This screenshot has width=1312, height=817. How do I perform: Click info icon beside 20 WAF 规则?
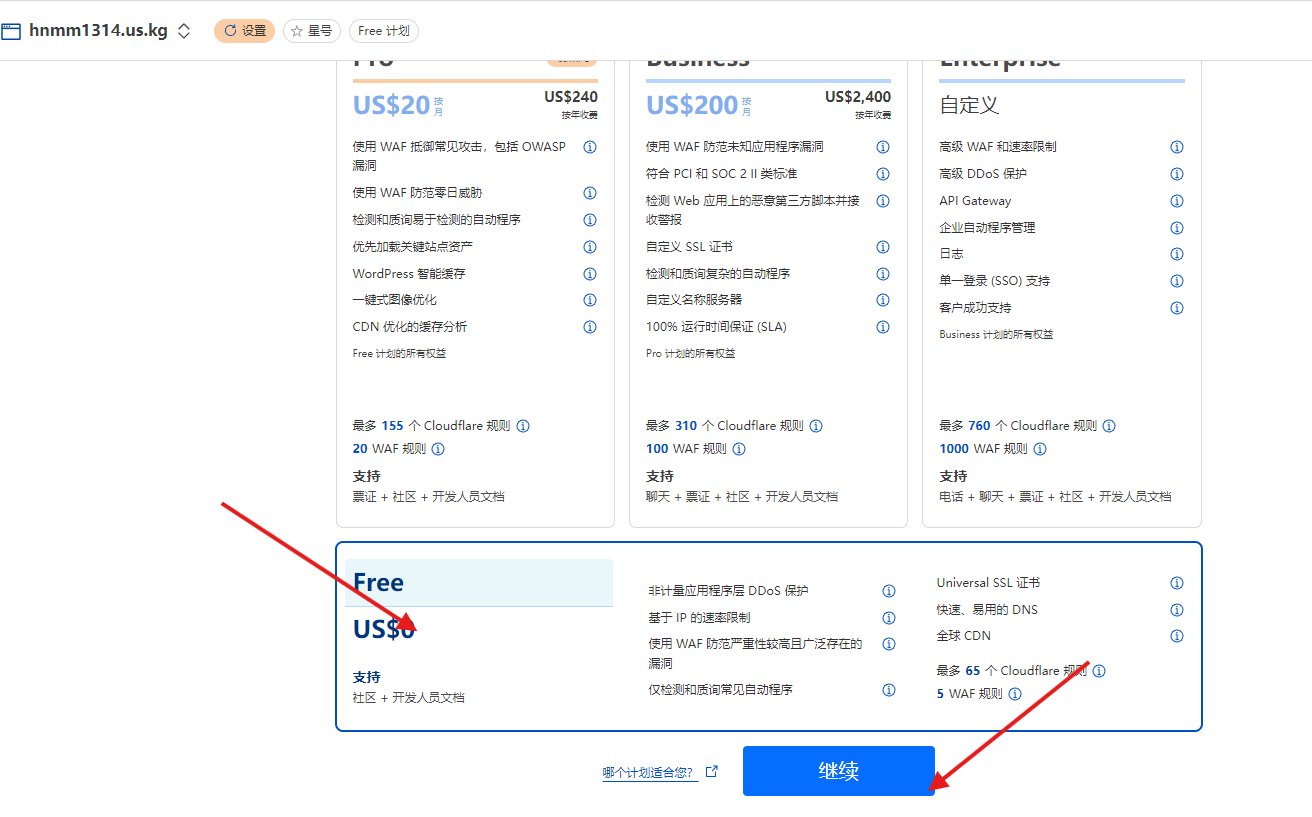tap(438, 449)
